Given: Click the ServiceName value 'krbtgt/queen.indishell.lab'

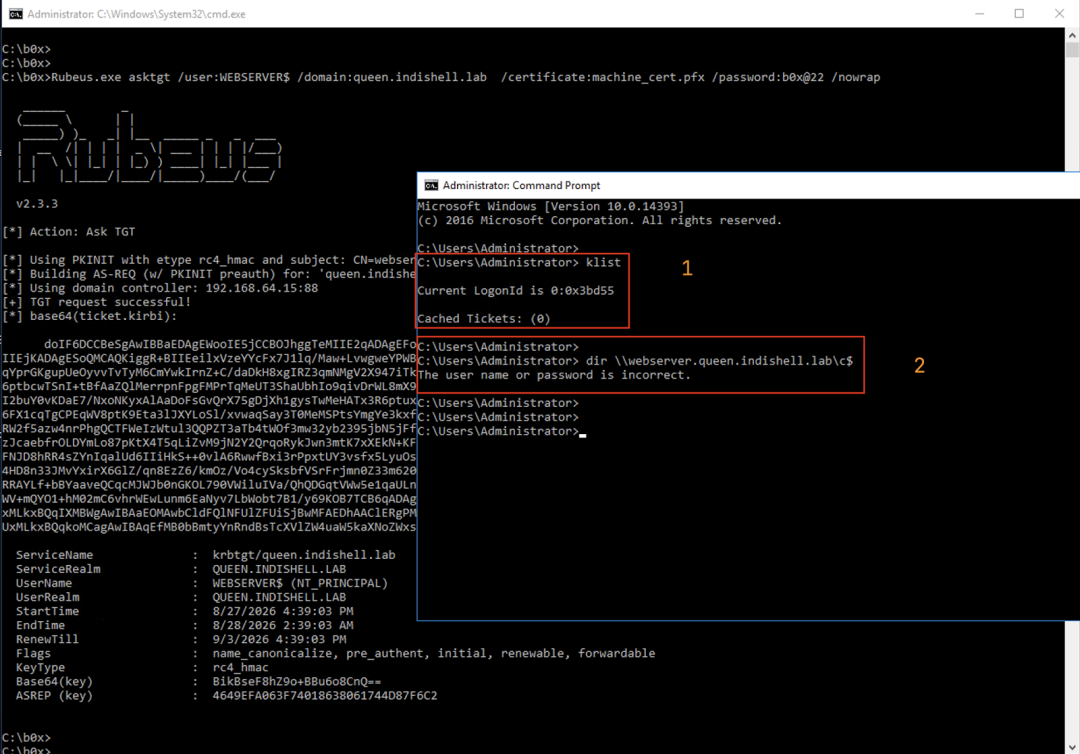Looking at the screenshot, I should (304, 555).
